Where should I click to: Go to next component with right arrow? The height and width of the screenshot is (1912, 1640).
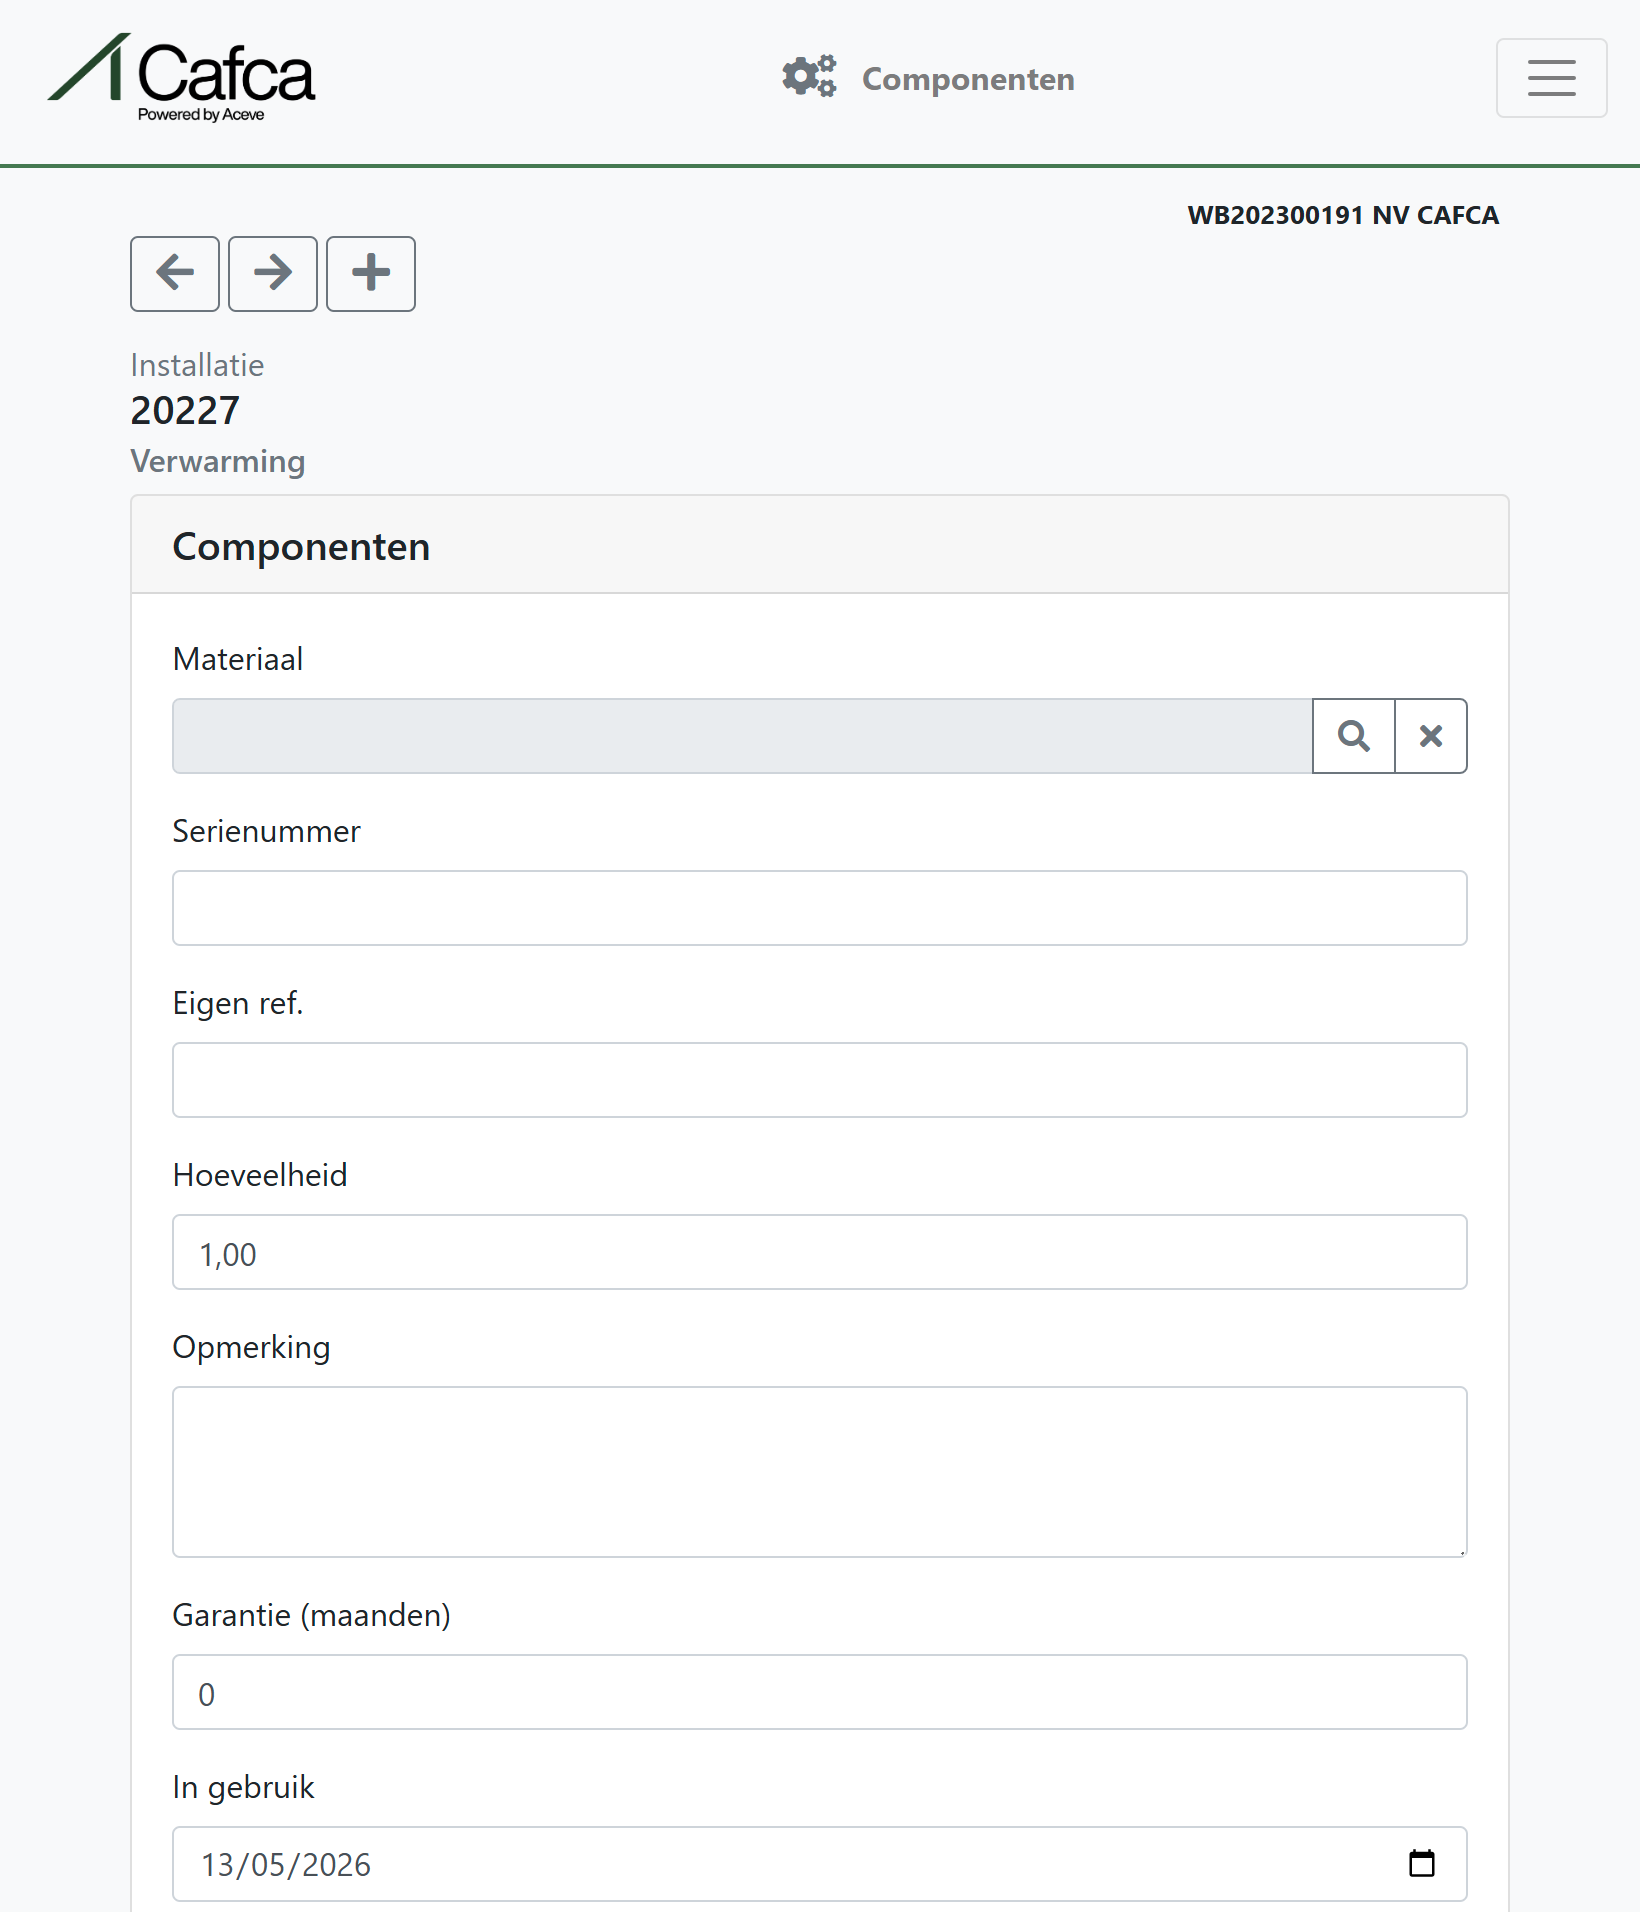coord(273,273)
